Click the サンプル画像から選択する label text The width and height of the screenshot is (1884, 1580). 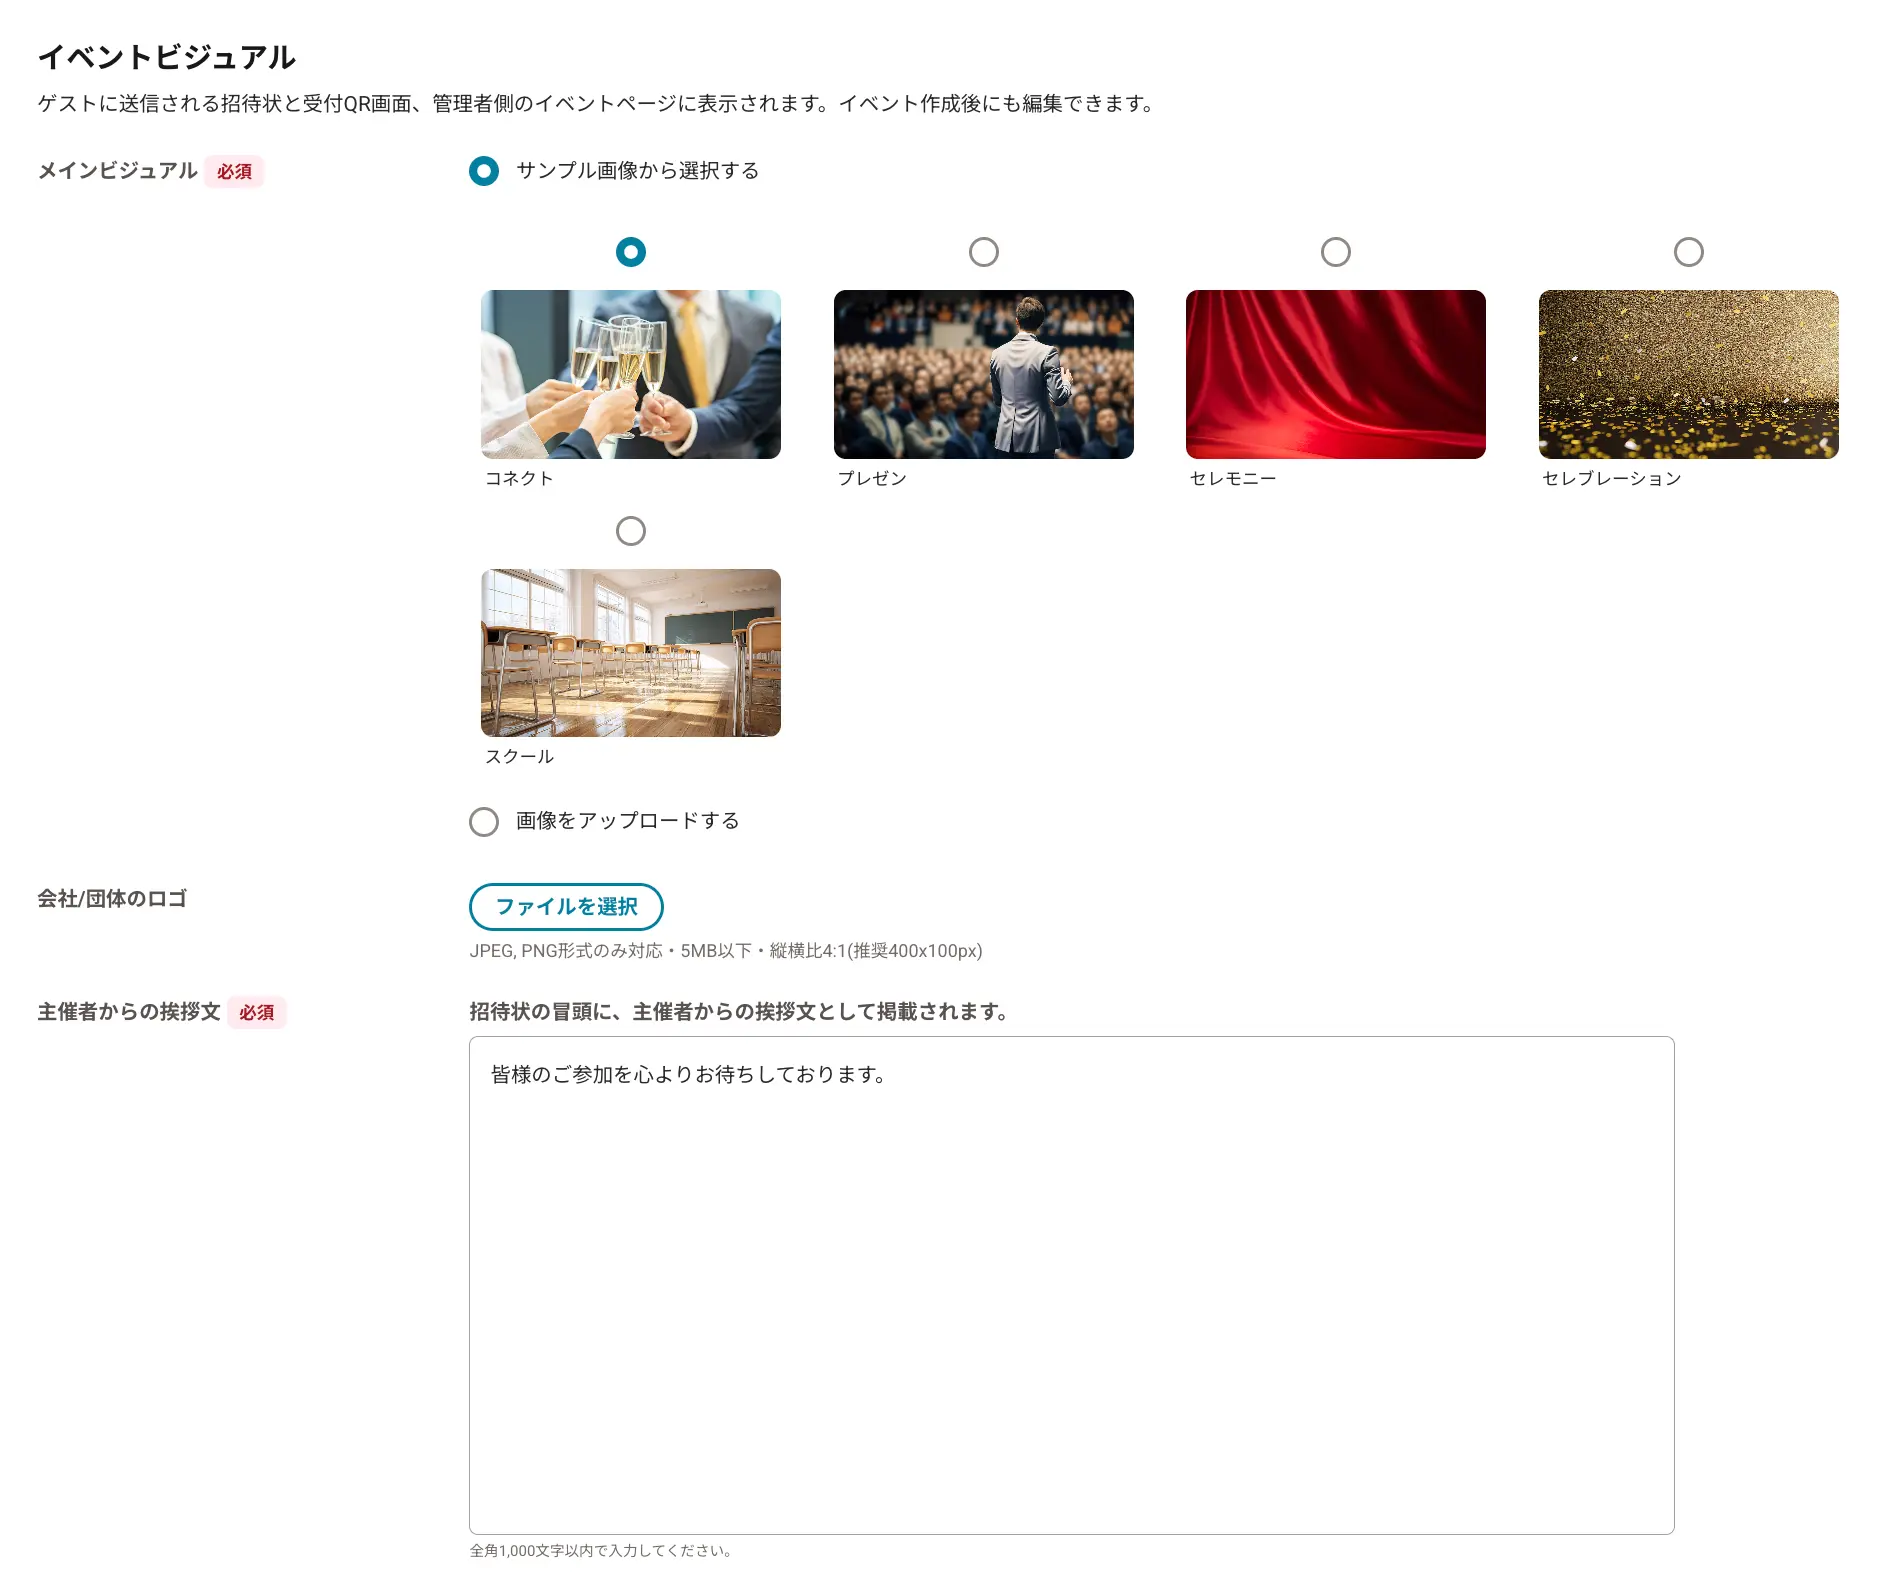pos(638,171)
